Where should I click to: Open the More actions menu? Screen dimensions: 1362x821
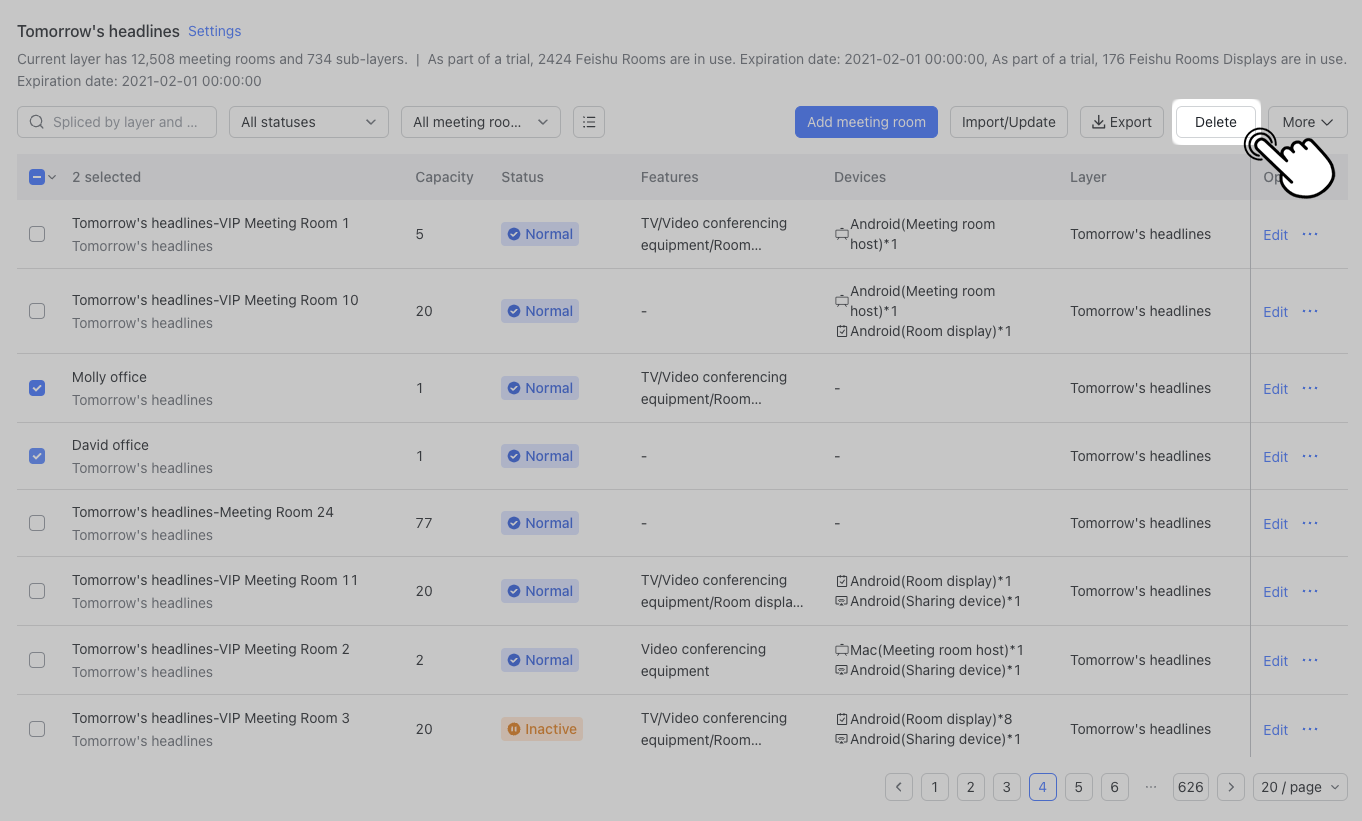1307,121
